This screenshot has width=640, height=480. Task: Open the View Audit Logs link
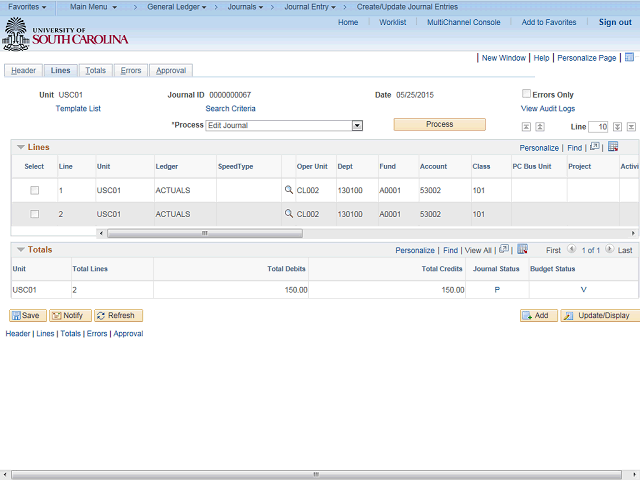(548, 109)
